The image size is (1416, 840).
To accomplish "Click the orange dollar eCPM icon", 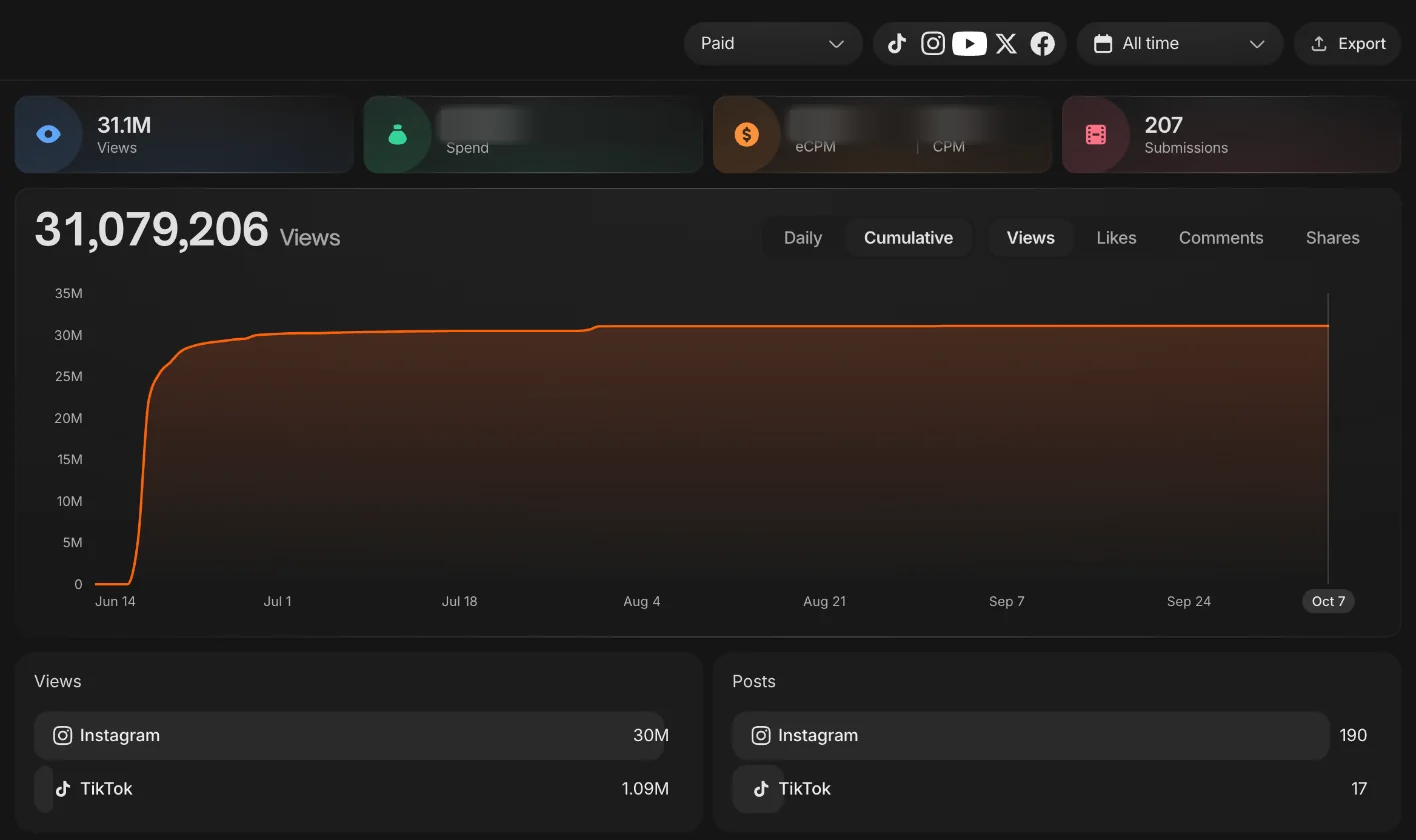I will (x=746, y=134).
